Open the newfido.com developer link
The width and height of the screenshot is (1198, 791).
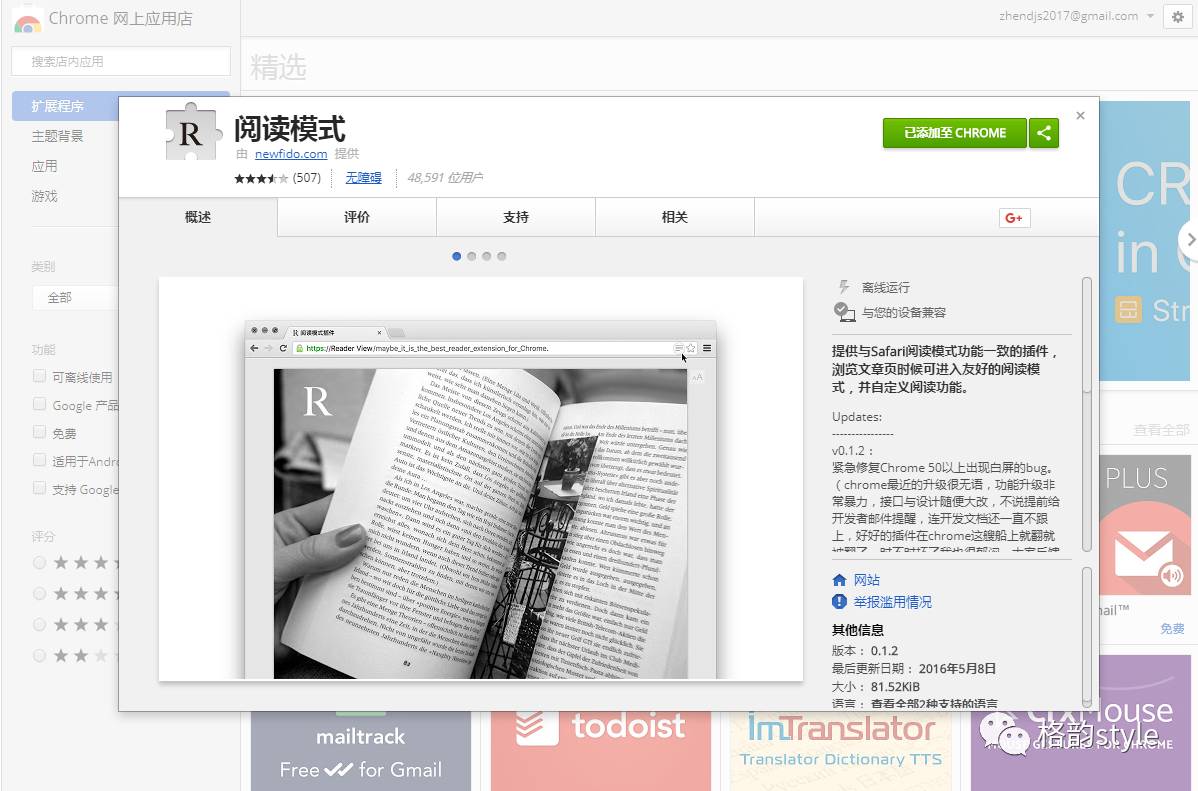(290, 154)
